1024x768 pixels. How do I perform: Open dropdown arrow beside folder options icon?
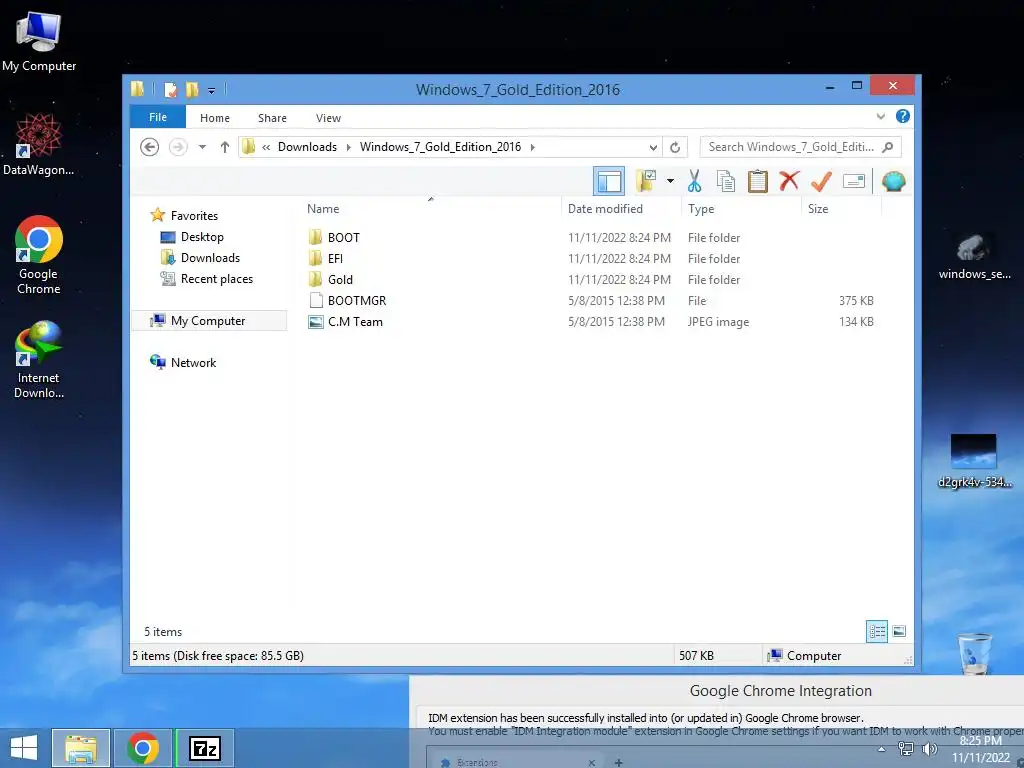point(670,181)
